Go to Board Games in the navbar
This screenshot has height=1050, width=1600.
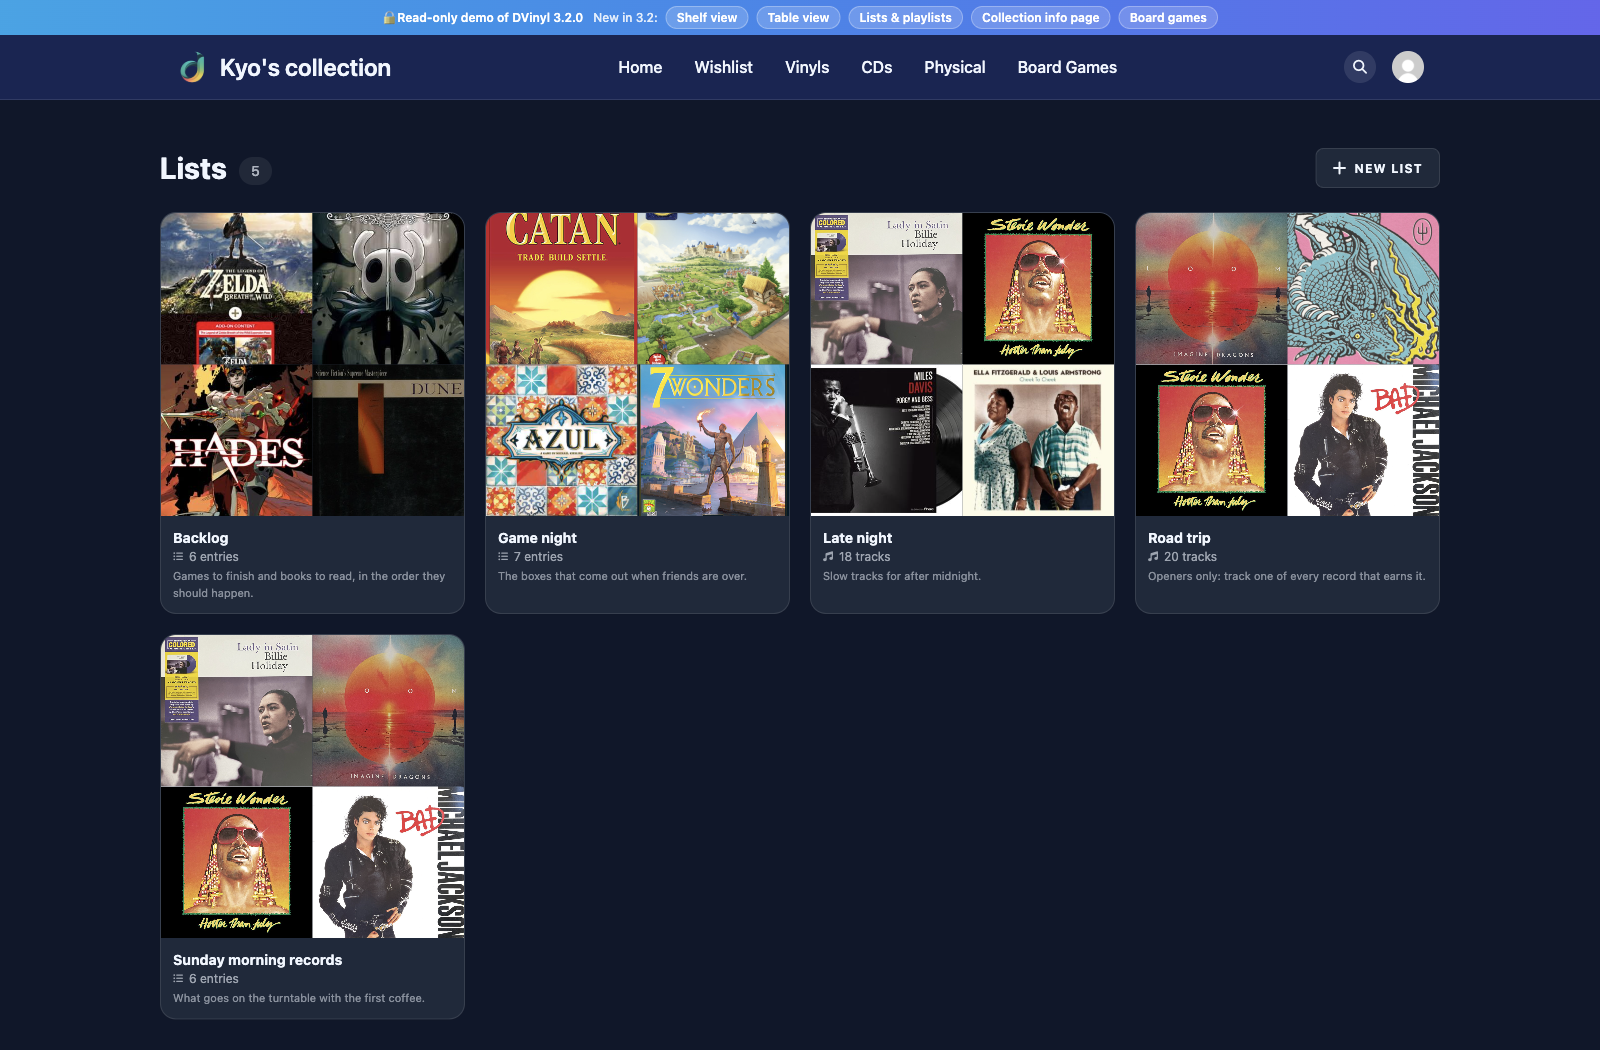coord(1067,67)
